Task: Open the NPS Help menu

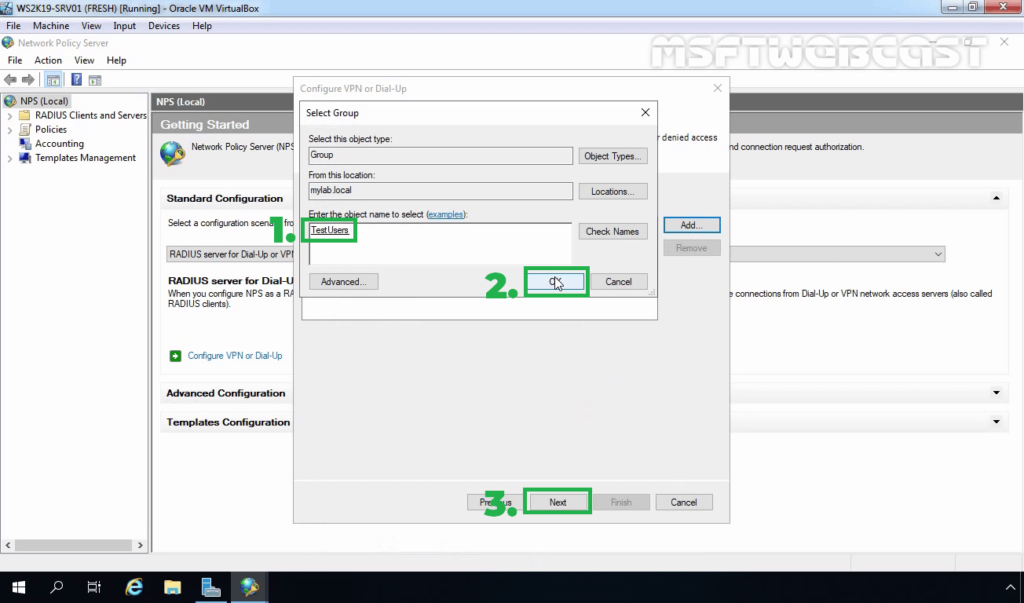Action: coord(116,60)
